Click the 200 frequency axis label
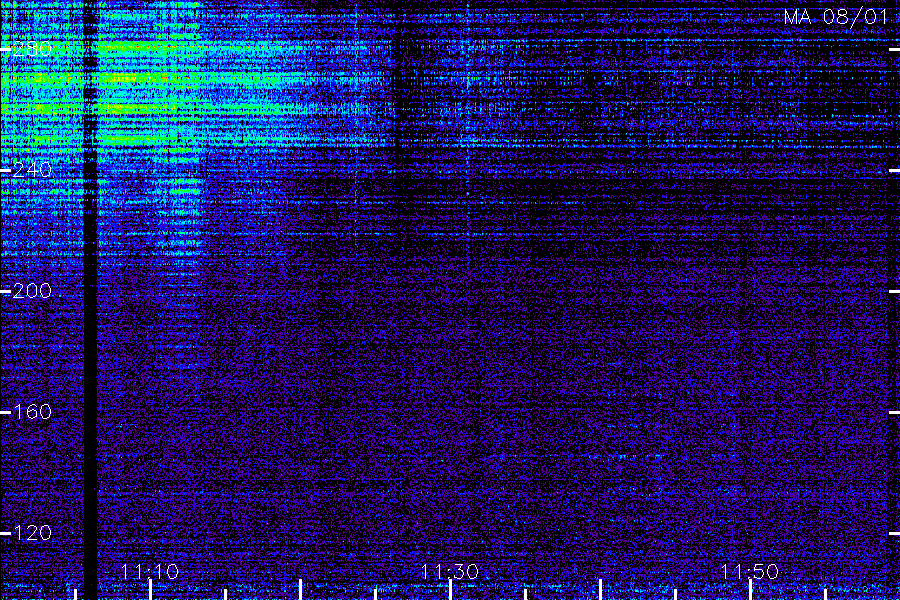The width and height of the screenshot is (900, 600). pos(32,291)
